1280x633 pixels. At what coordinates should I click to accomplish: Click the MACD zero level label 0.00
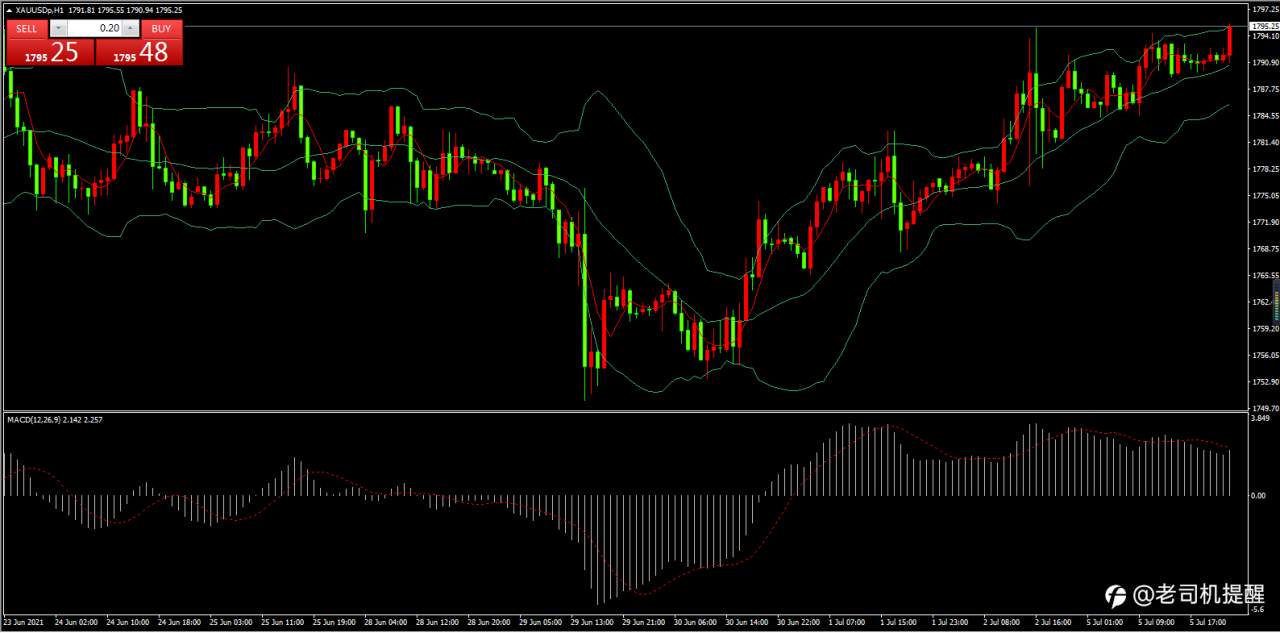pyautogui.click(x=1259, y=495)
